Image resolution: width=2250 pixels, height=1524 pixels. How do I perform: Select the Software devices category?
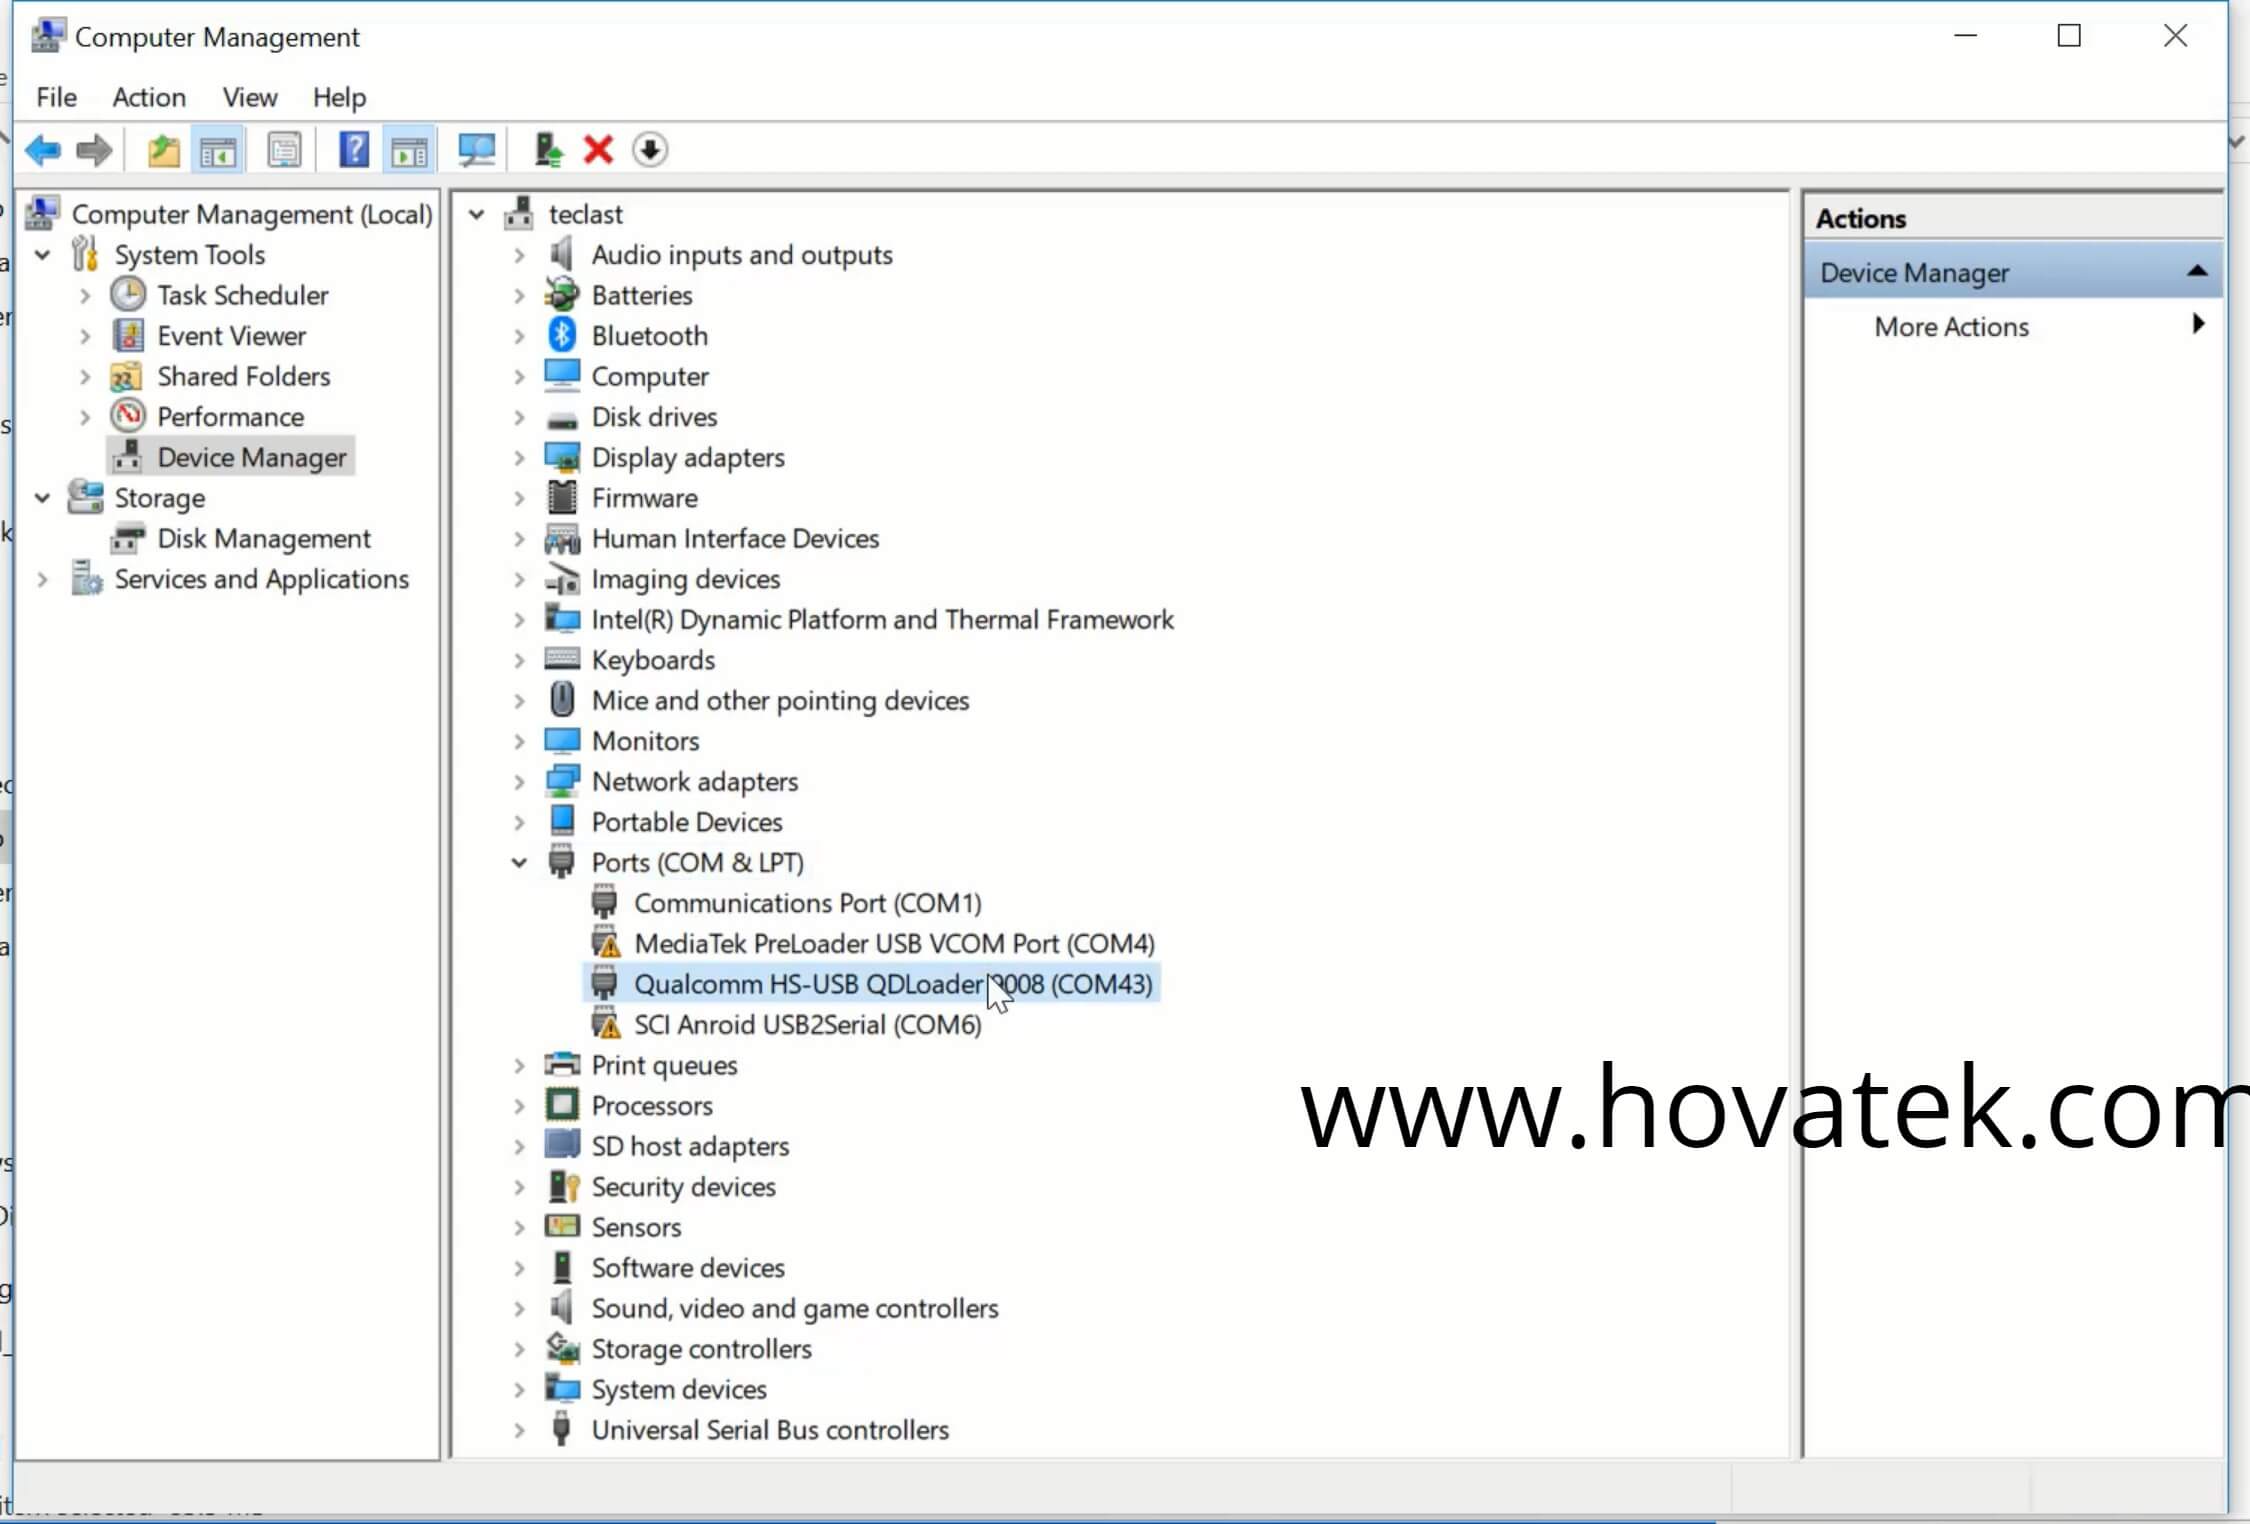coord(688,1267)
